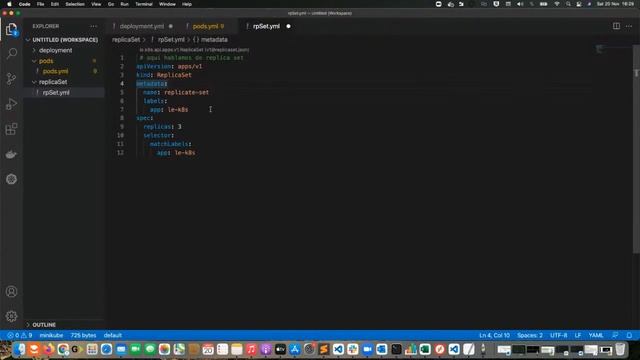
Task: Open the Kubernetes view
Action: (11, 179)
